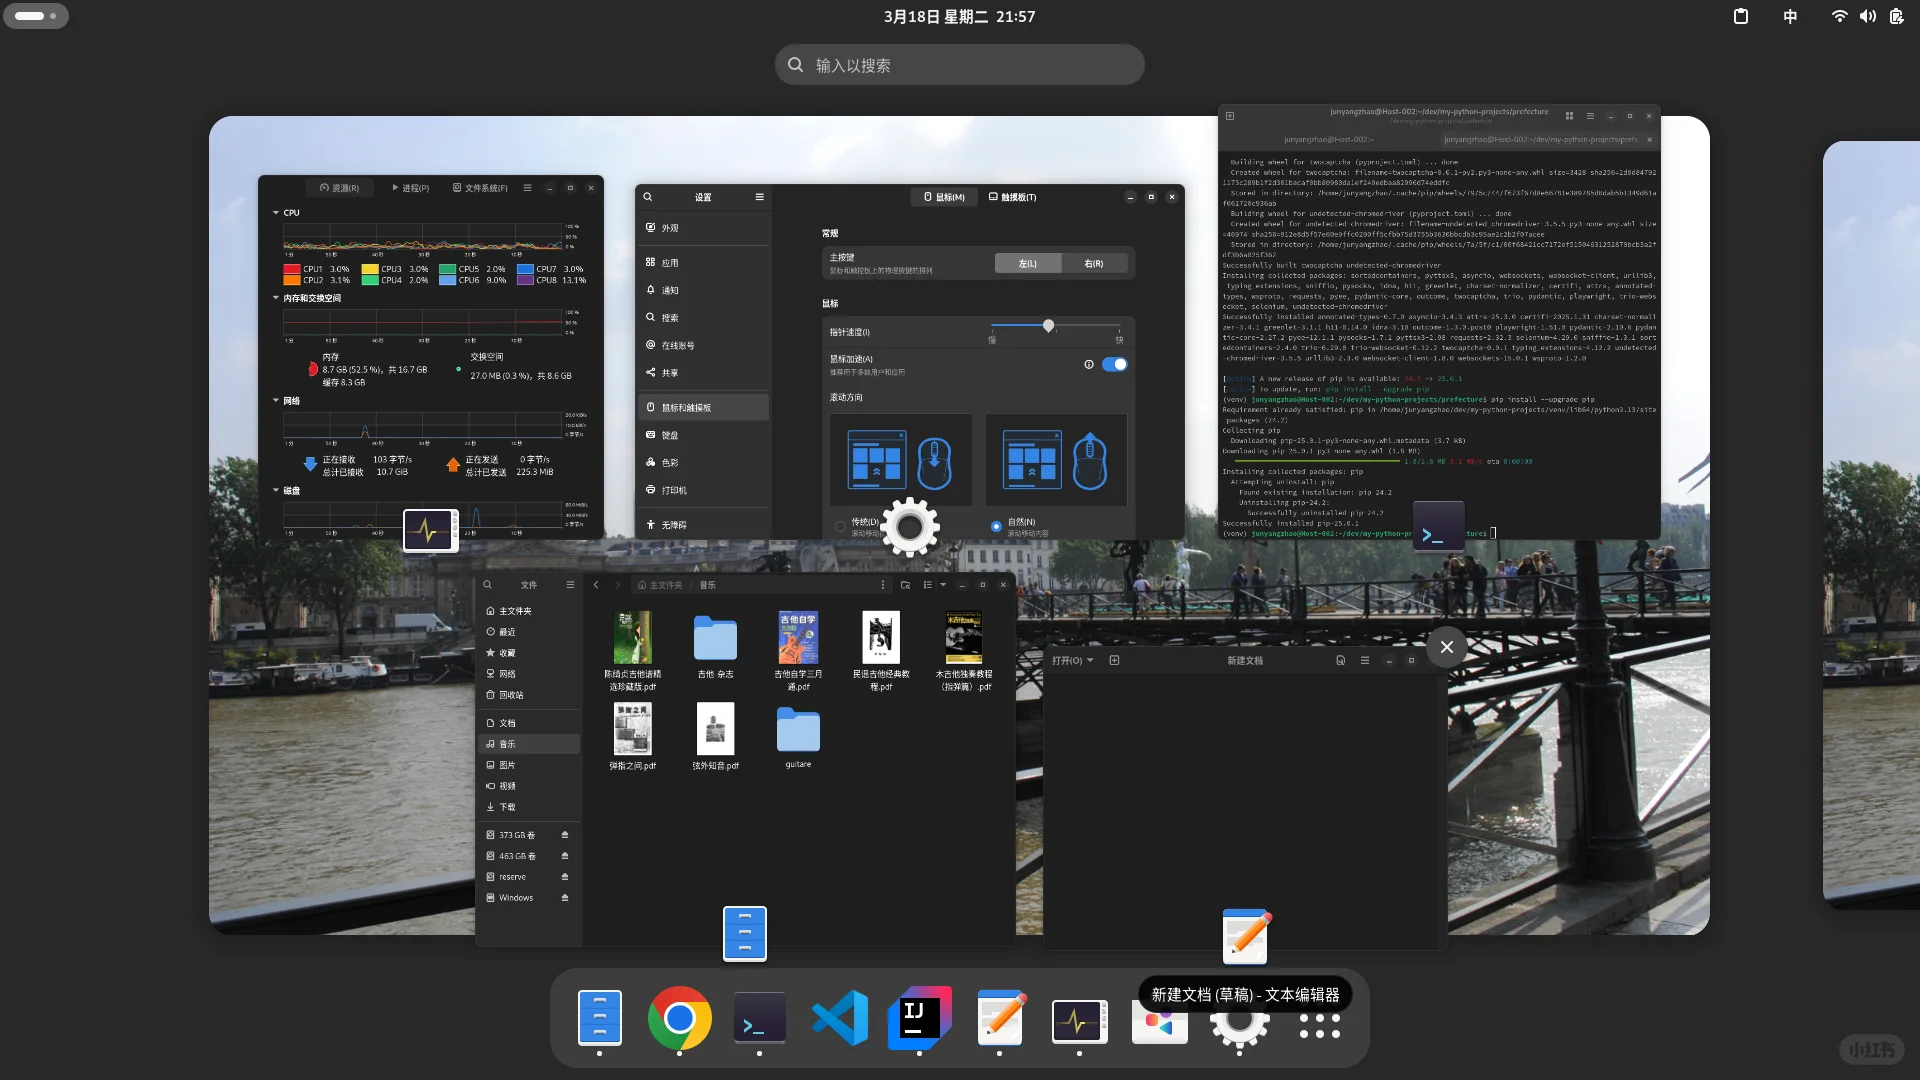Collapse the 磁盘 section in System Monitor

coord(276,491)
